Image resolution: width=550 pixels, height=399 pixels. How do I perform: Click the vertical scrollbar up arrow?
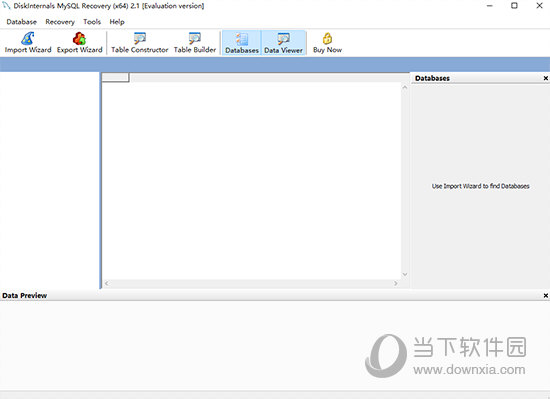[405, 87]
